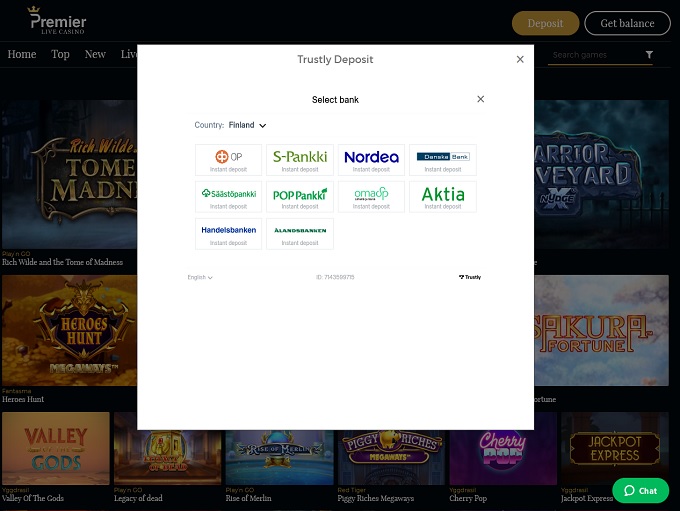Close the Select bank panel
The width and height of the screenshot is (680, 511).
(481, 99)
